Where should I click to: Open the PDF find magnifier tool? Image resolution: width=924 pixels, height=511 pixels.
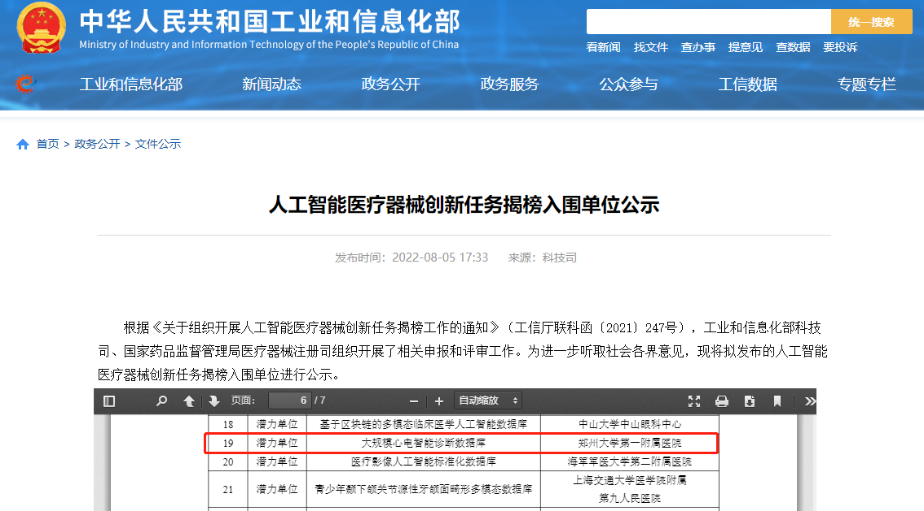[x=162, y=401]
